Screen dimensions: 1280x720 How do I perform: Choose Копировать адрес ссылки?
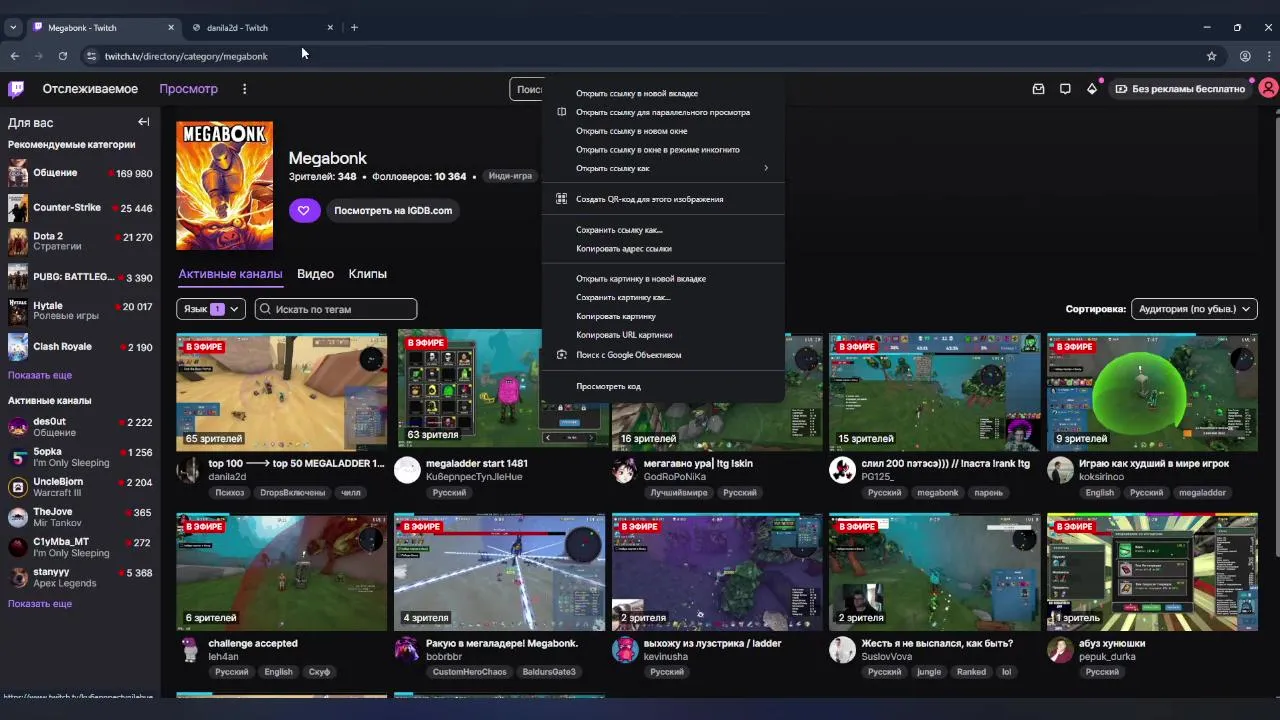pos(663,248)
